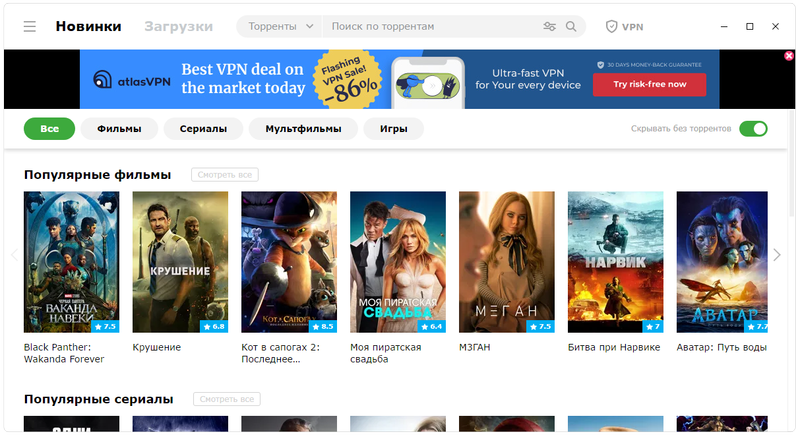Select the Игры category filter
This screenshot has height=435, width=800.
click(393, 129)
